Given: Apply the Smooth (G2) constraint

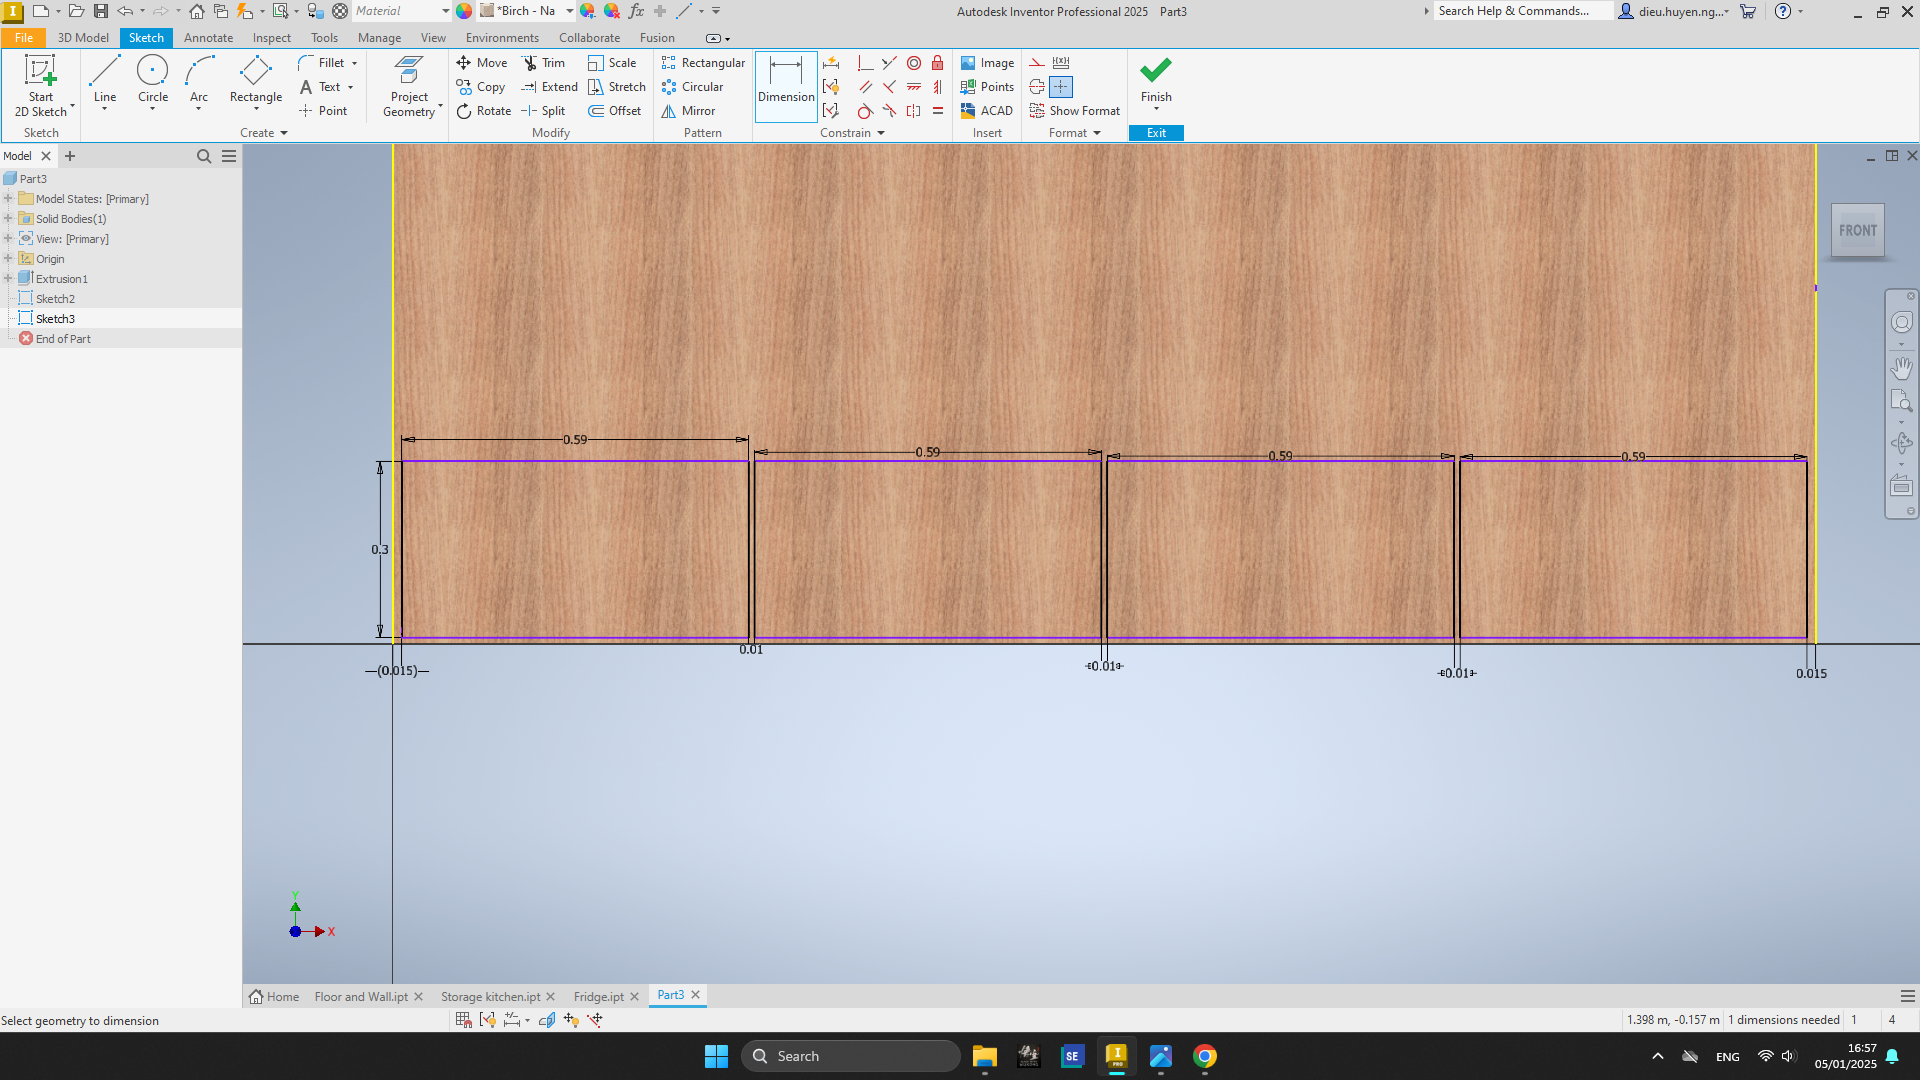Looking at the screenshot, I should pyautogui.click(x=889, y=111).
